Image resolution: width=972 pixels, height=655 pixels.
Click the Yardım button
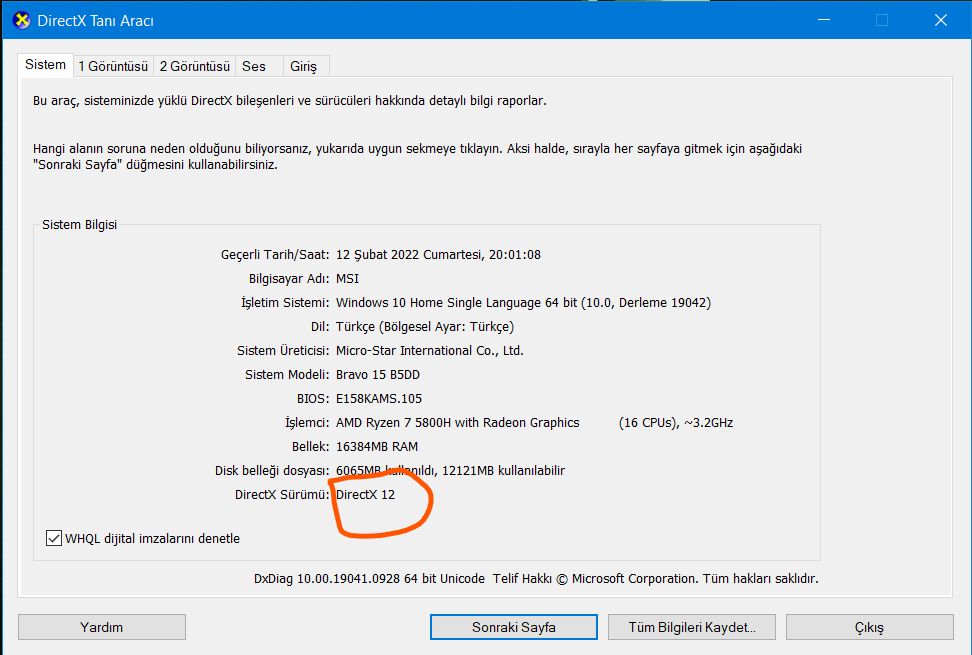point(102,627)
